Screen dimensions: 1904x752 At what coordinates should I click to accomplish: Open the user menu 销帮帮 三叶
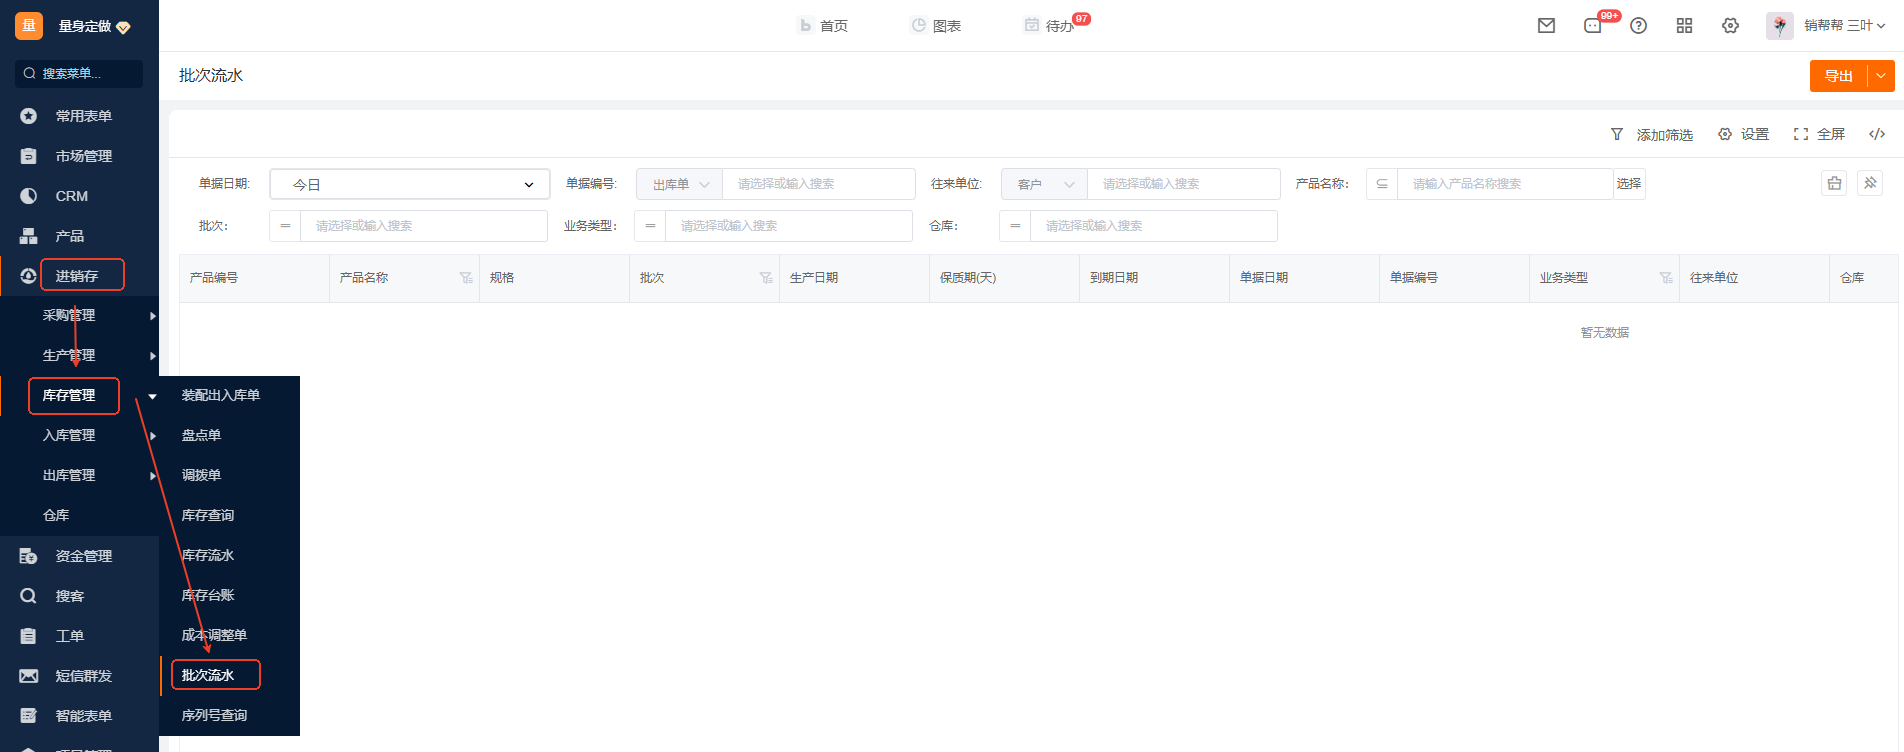pos(1845,26)
